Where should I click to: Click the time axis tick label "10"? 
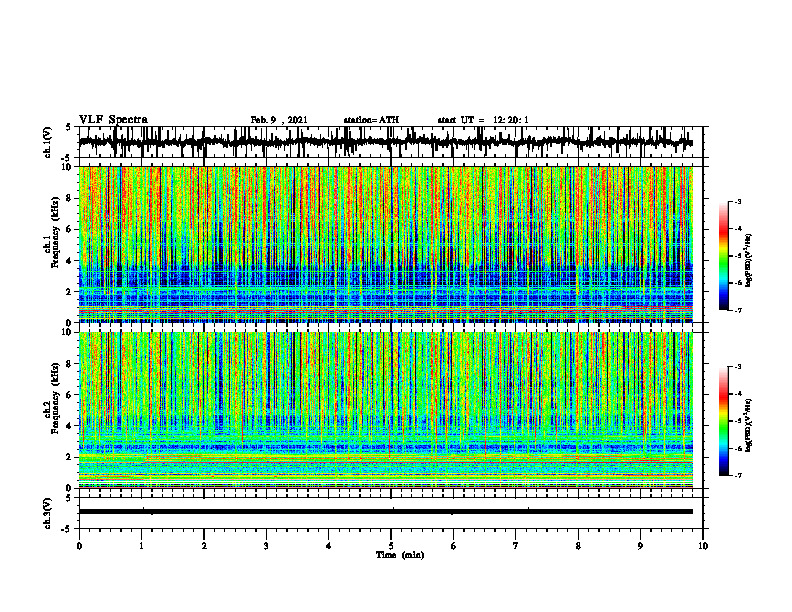pos(703,546)
